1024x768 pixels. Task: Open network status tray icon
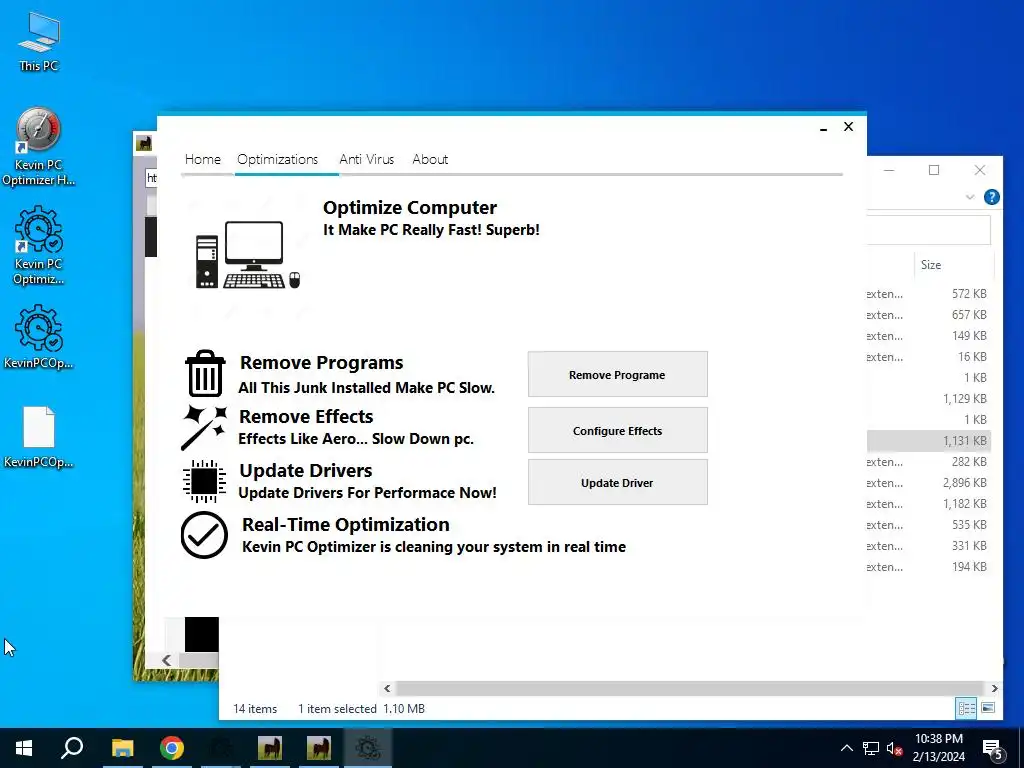pos(871,748)
